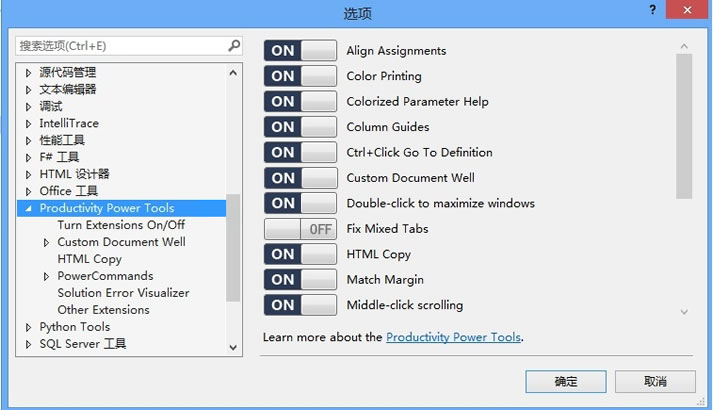This screenshot has height=410, width=713.
Task: Close the 选项 dialog window
Action: 687,10
